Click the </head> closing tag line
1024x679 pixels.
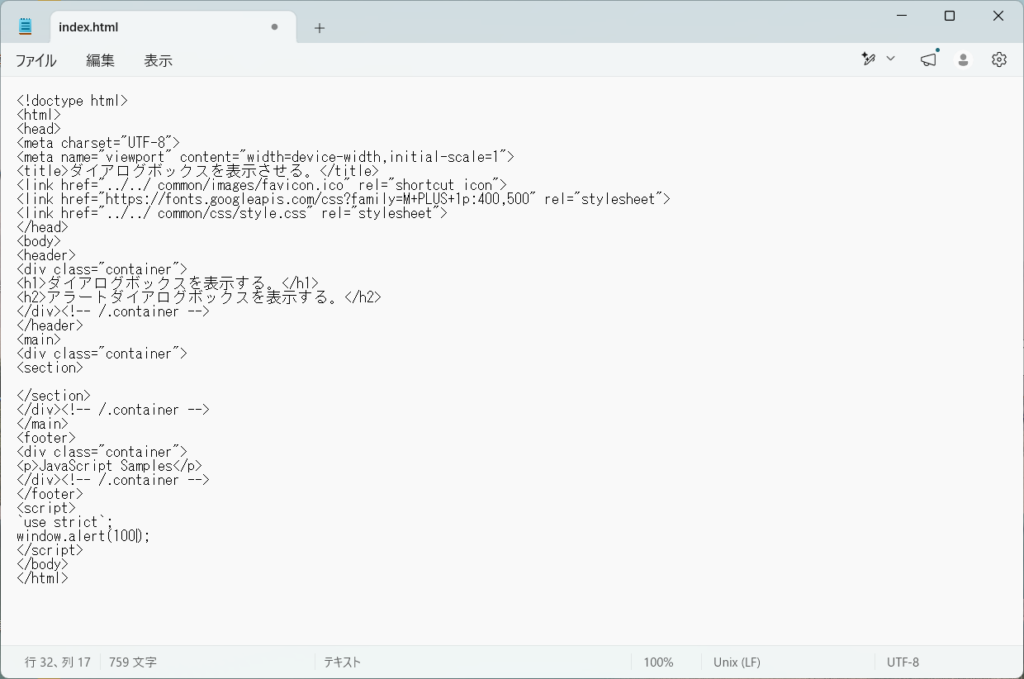(42, 227)
